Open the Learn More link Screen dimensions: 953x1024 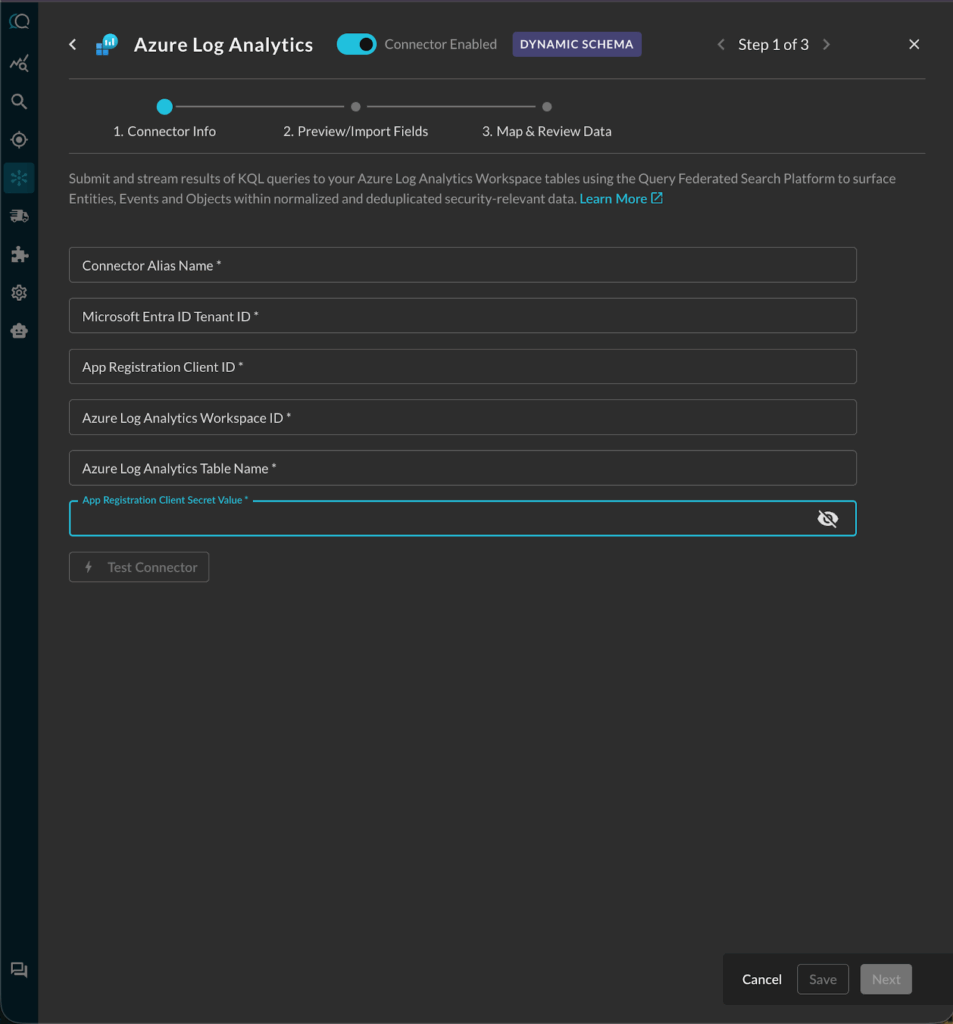(x=621, y=199)
